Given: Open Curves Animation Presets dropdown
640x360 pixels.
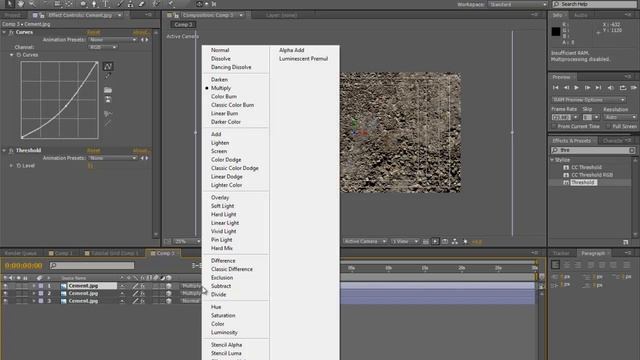Looking at the screenshot, I should pyautogui.click(x=113, y=40).
